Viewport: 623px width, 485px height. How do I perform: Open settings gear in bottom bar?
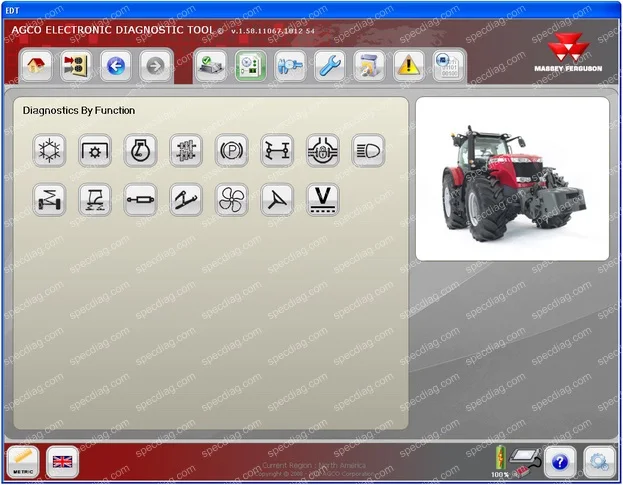tap(599, 462)
